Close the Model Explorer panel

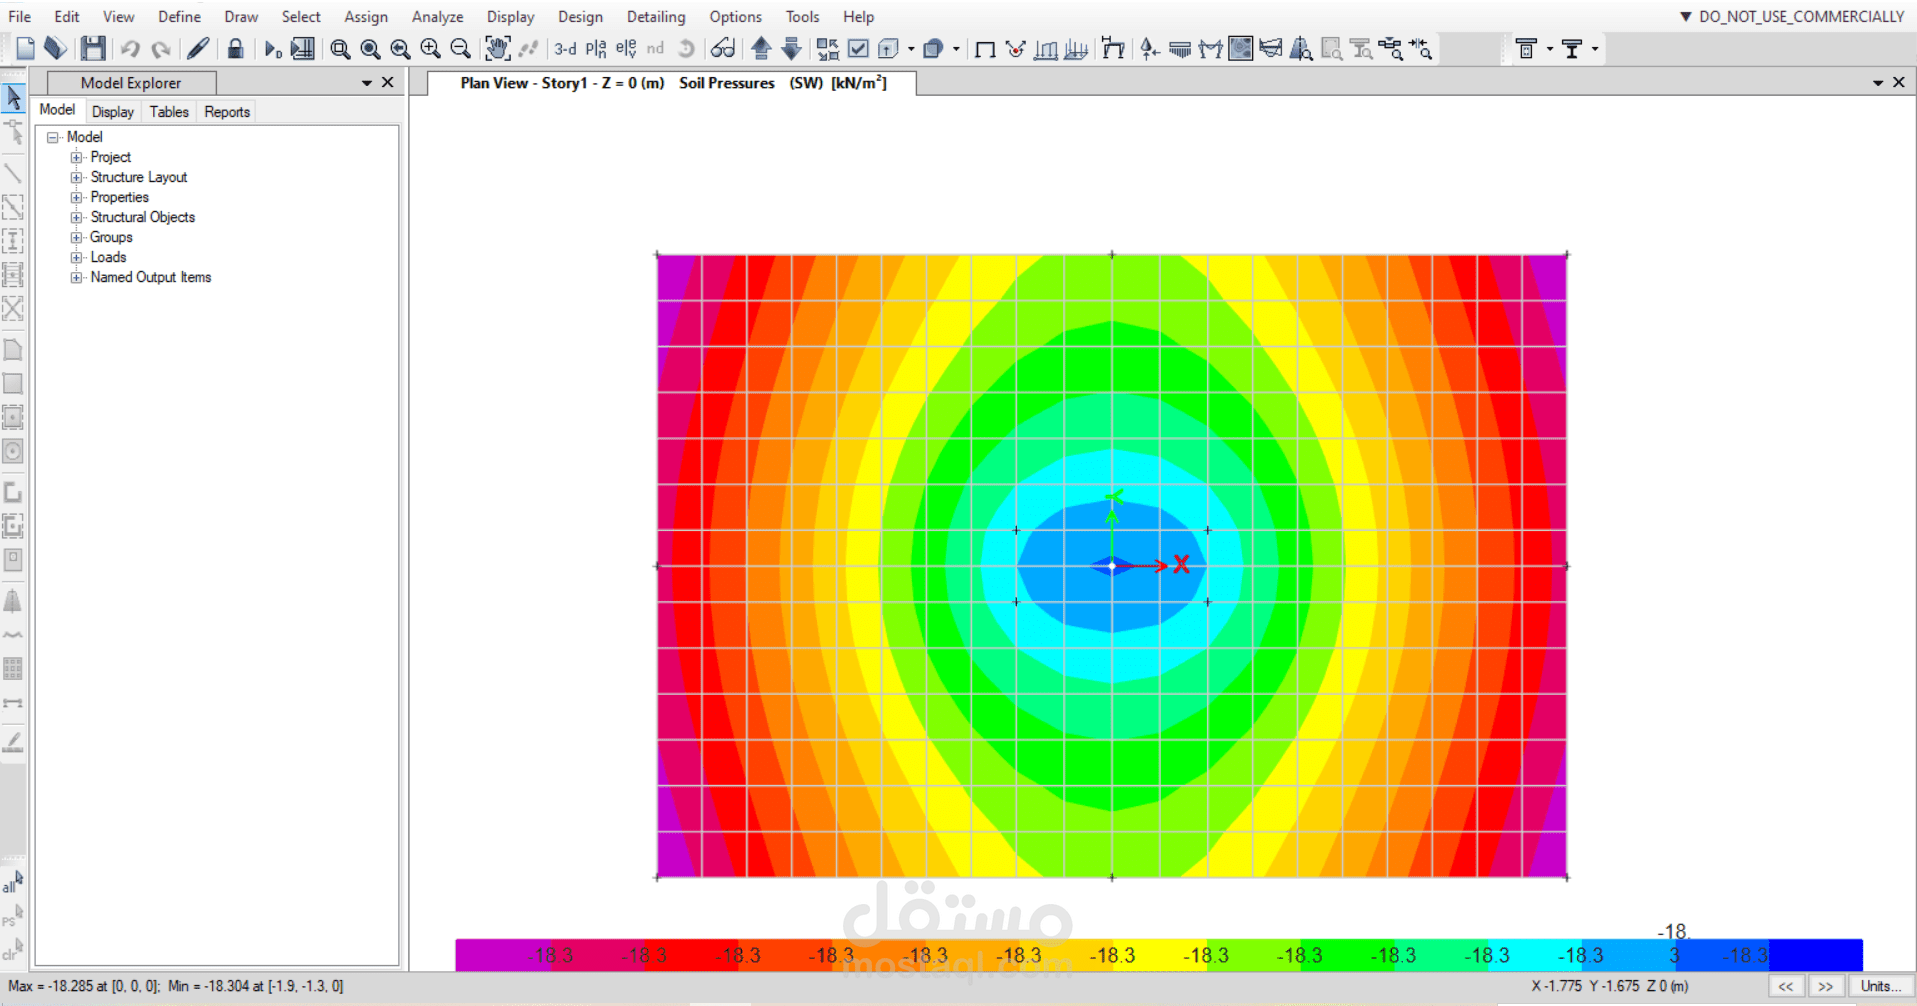388,82
